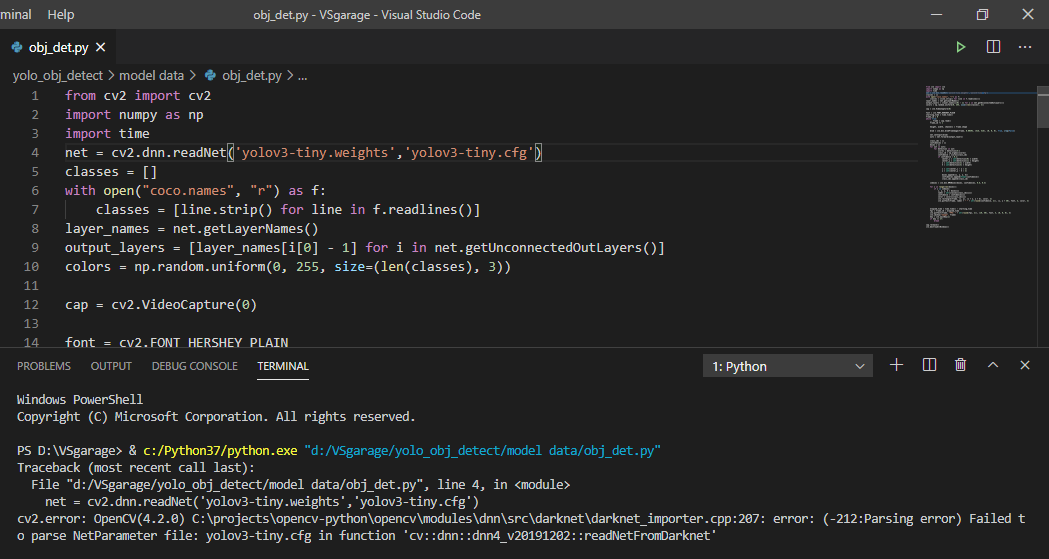Viewport: 1049px width, 559px height.
Task: Click the Python file icon in tab
Action: tap(17, 47)
